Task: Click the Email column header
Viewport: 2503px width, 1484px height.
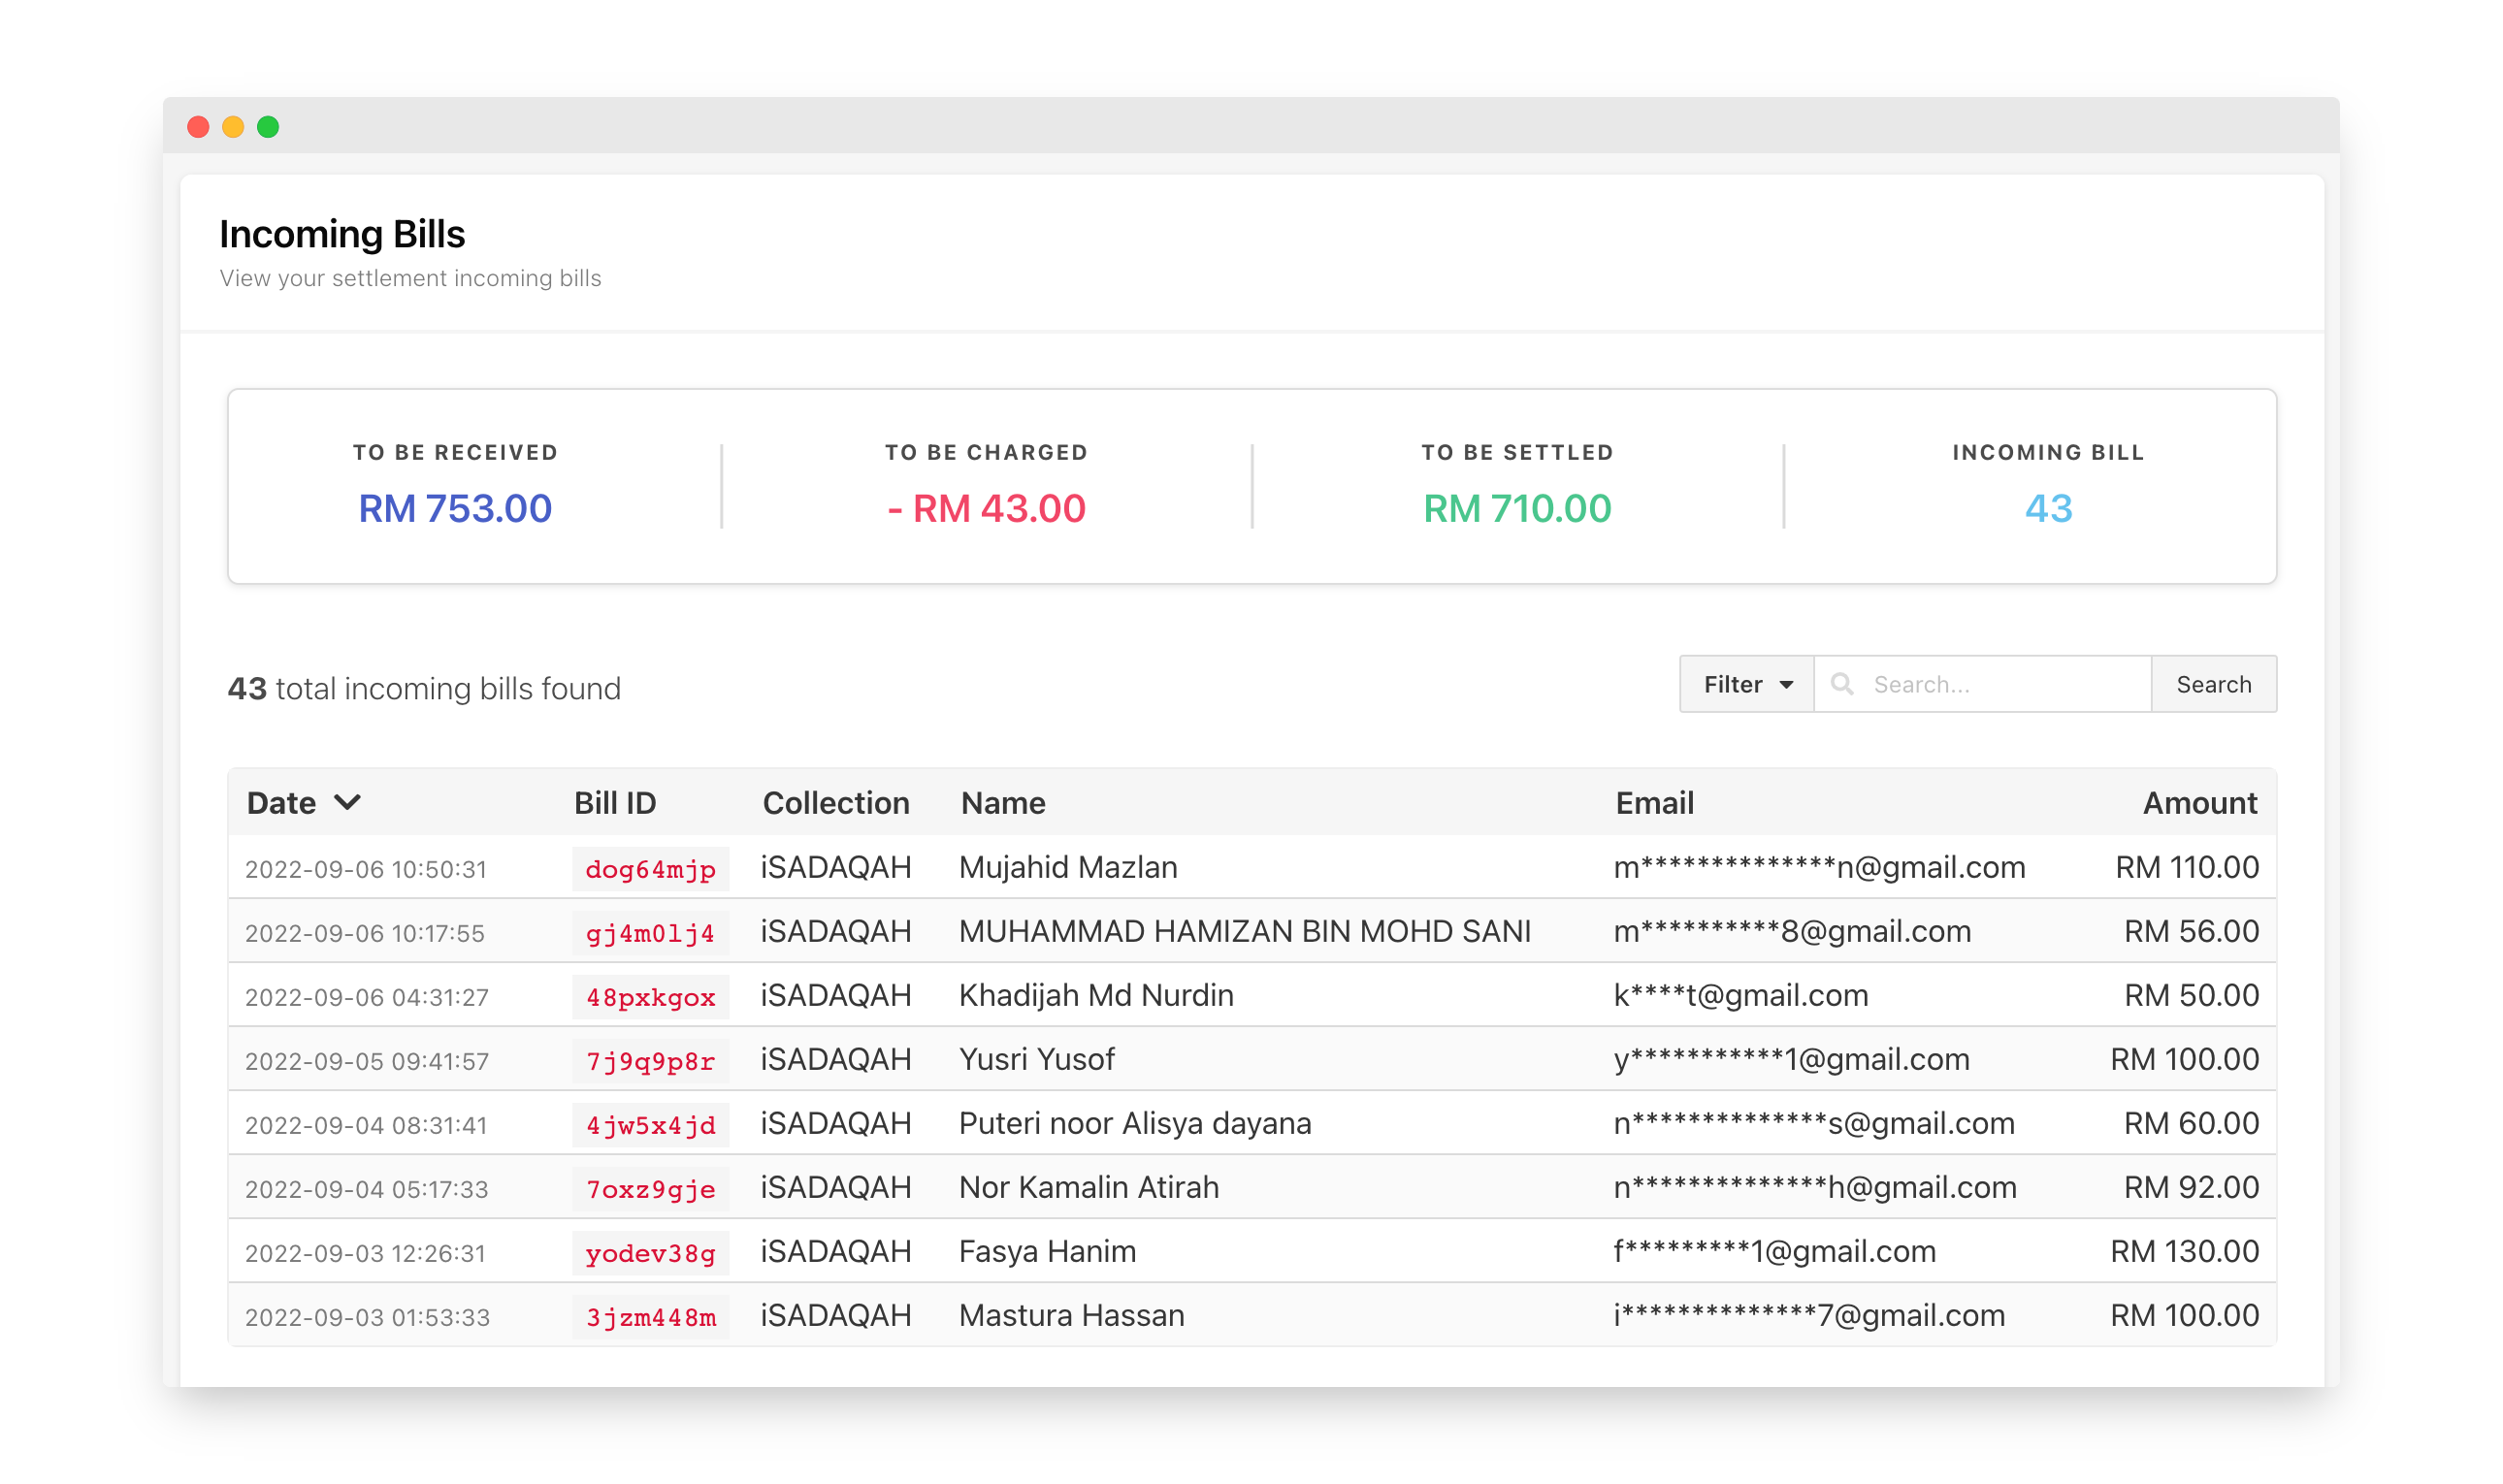Action: (1654, 802)
